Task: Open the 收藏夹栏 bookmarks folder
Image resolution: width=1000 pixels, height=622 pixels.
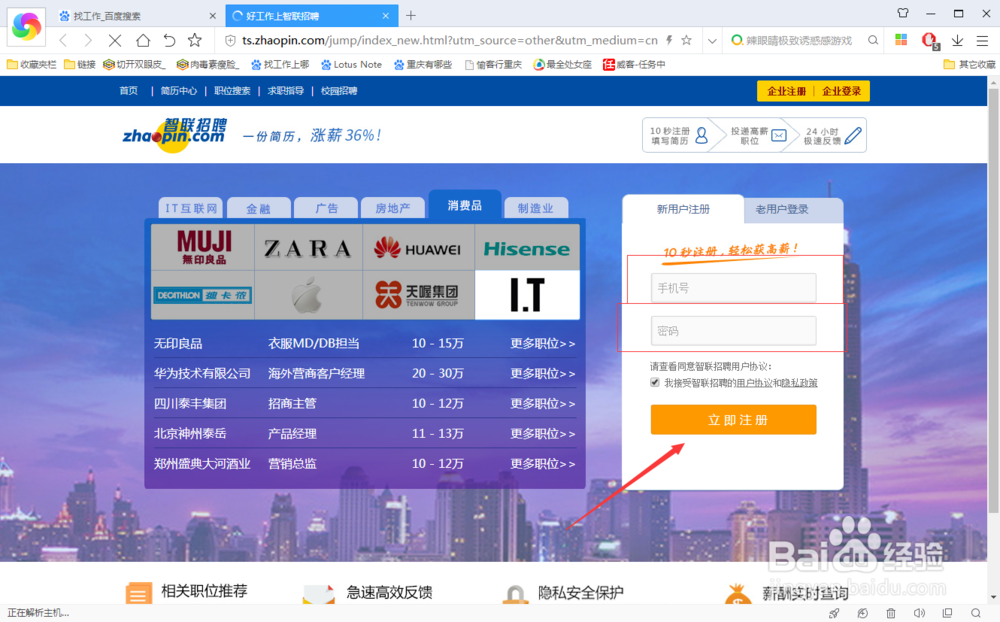Action: (x=31, y=64)
